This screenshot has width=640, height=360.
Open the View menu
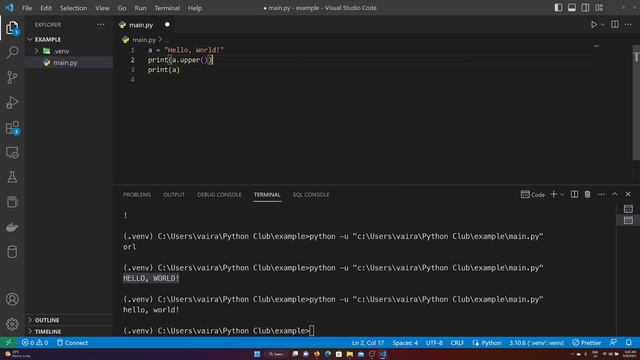(102, 8)
